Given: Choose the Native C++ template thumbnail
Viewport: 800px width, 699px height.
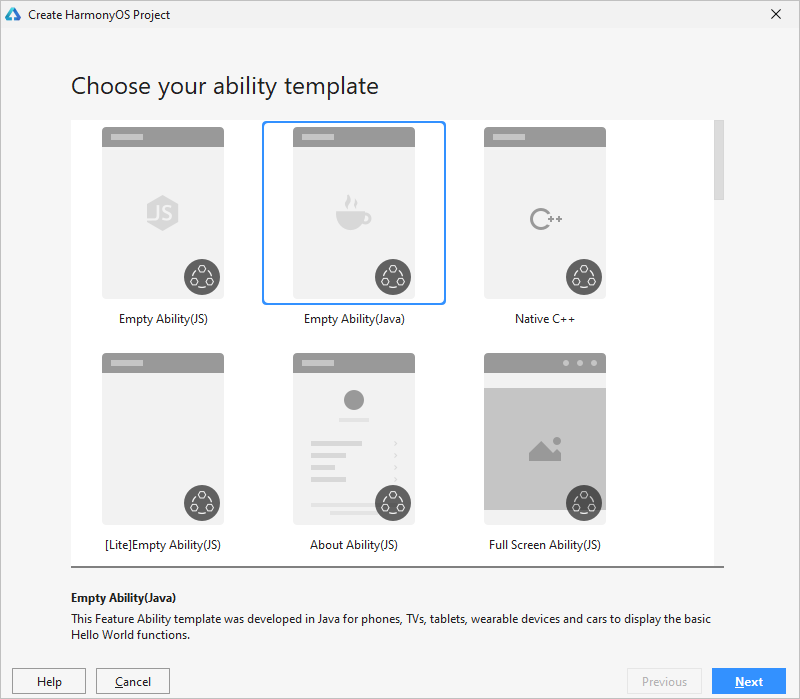Looking at the screenshot, I should (545, 213).
